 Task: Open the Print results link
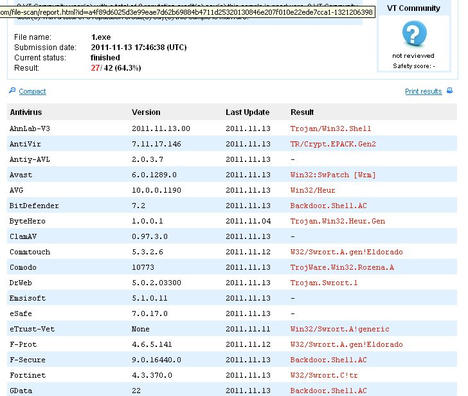pos(423,91)
